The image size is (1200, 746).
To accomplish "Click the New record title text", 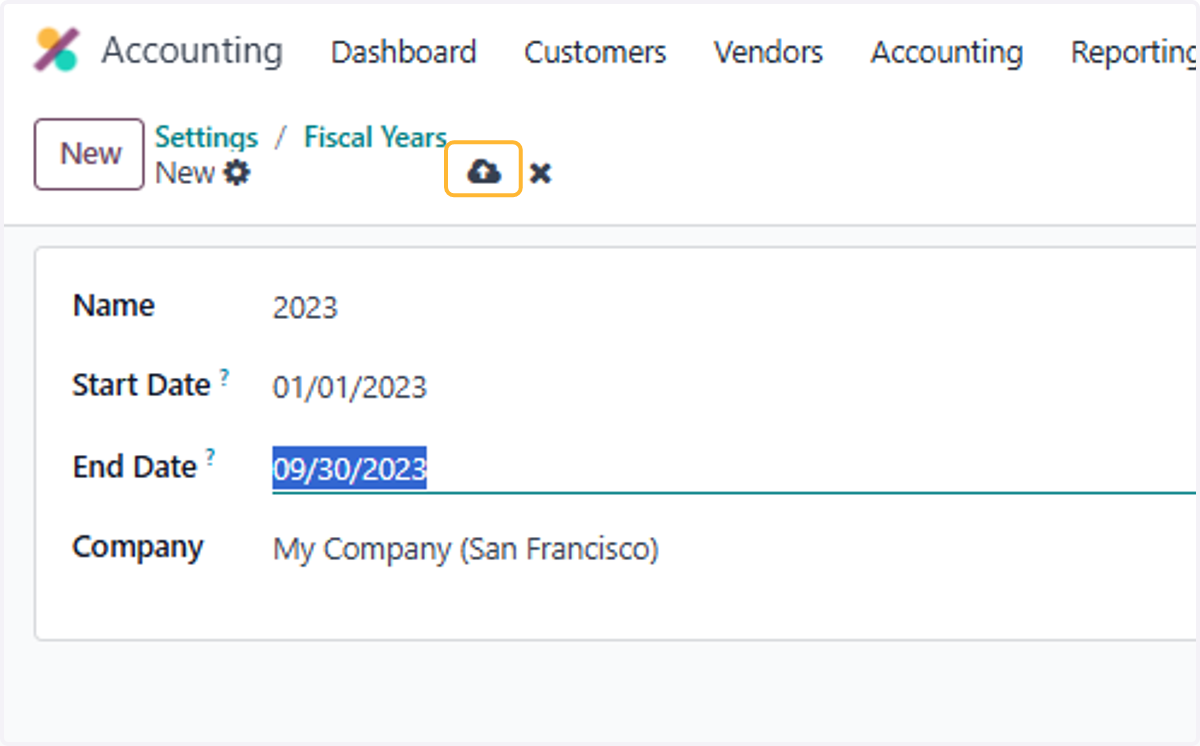I will pos(186,173).
